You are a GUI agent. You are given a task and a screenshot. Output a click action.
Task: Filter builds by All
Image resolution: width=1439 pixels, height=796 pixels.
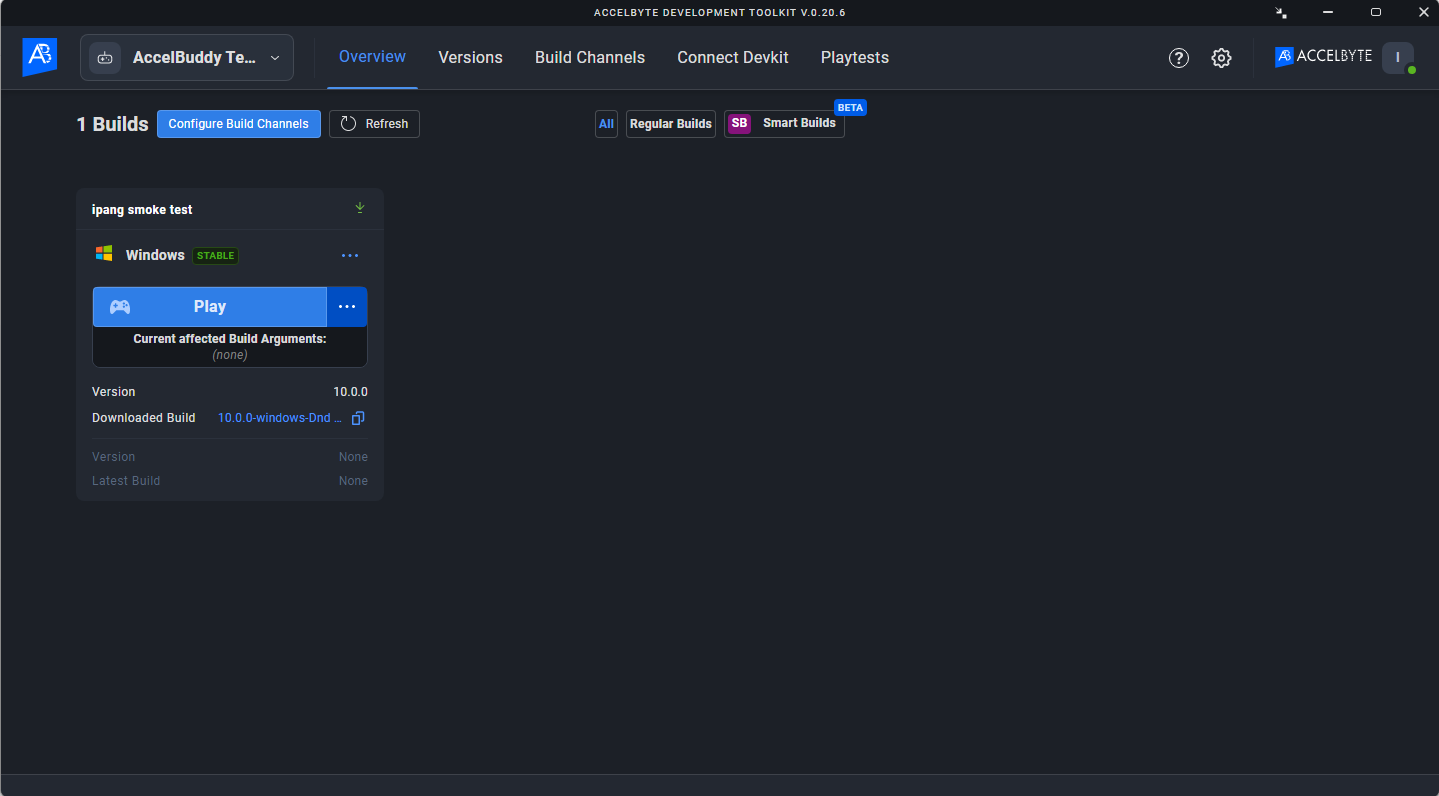606,124
